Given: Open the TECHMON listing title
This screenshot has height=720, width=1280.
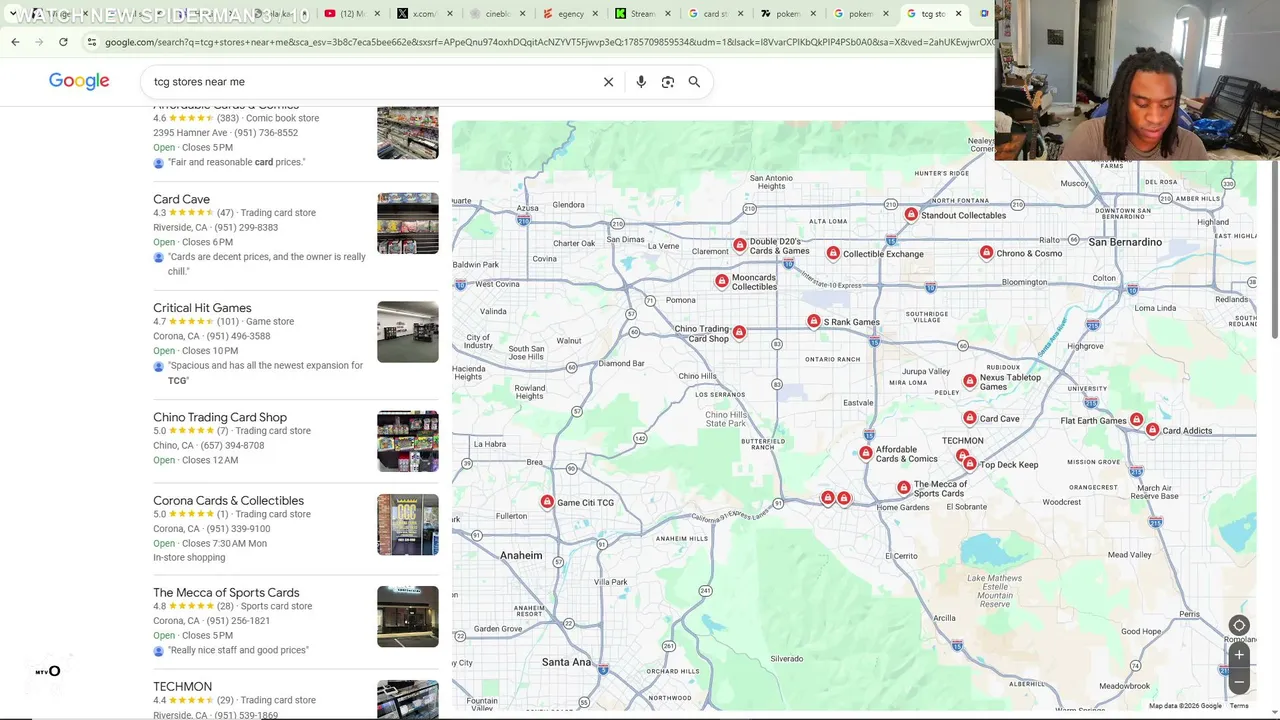Looking at the screenshot, I should 182,686.
